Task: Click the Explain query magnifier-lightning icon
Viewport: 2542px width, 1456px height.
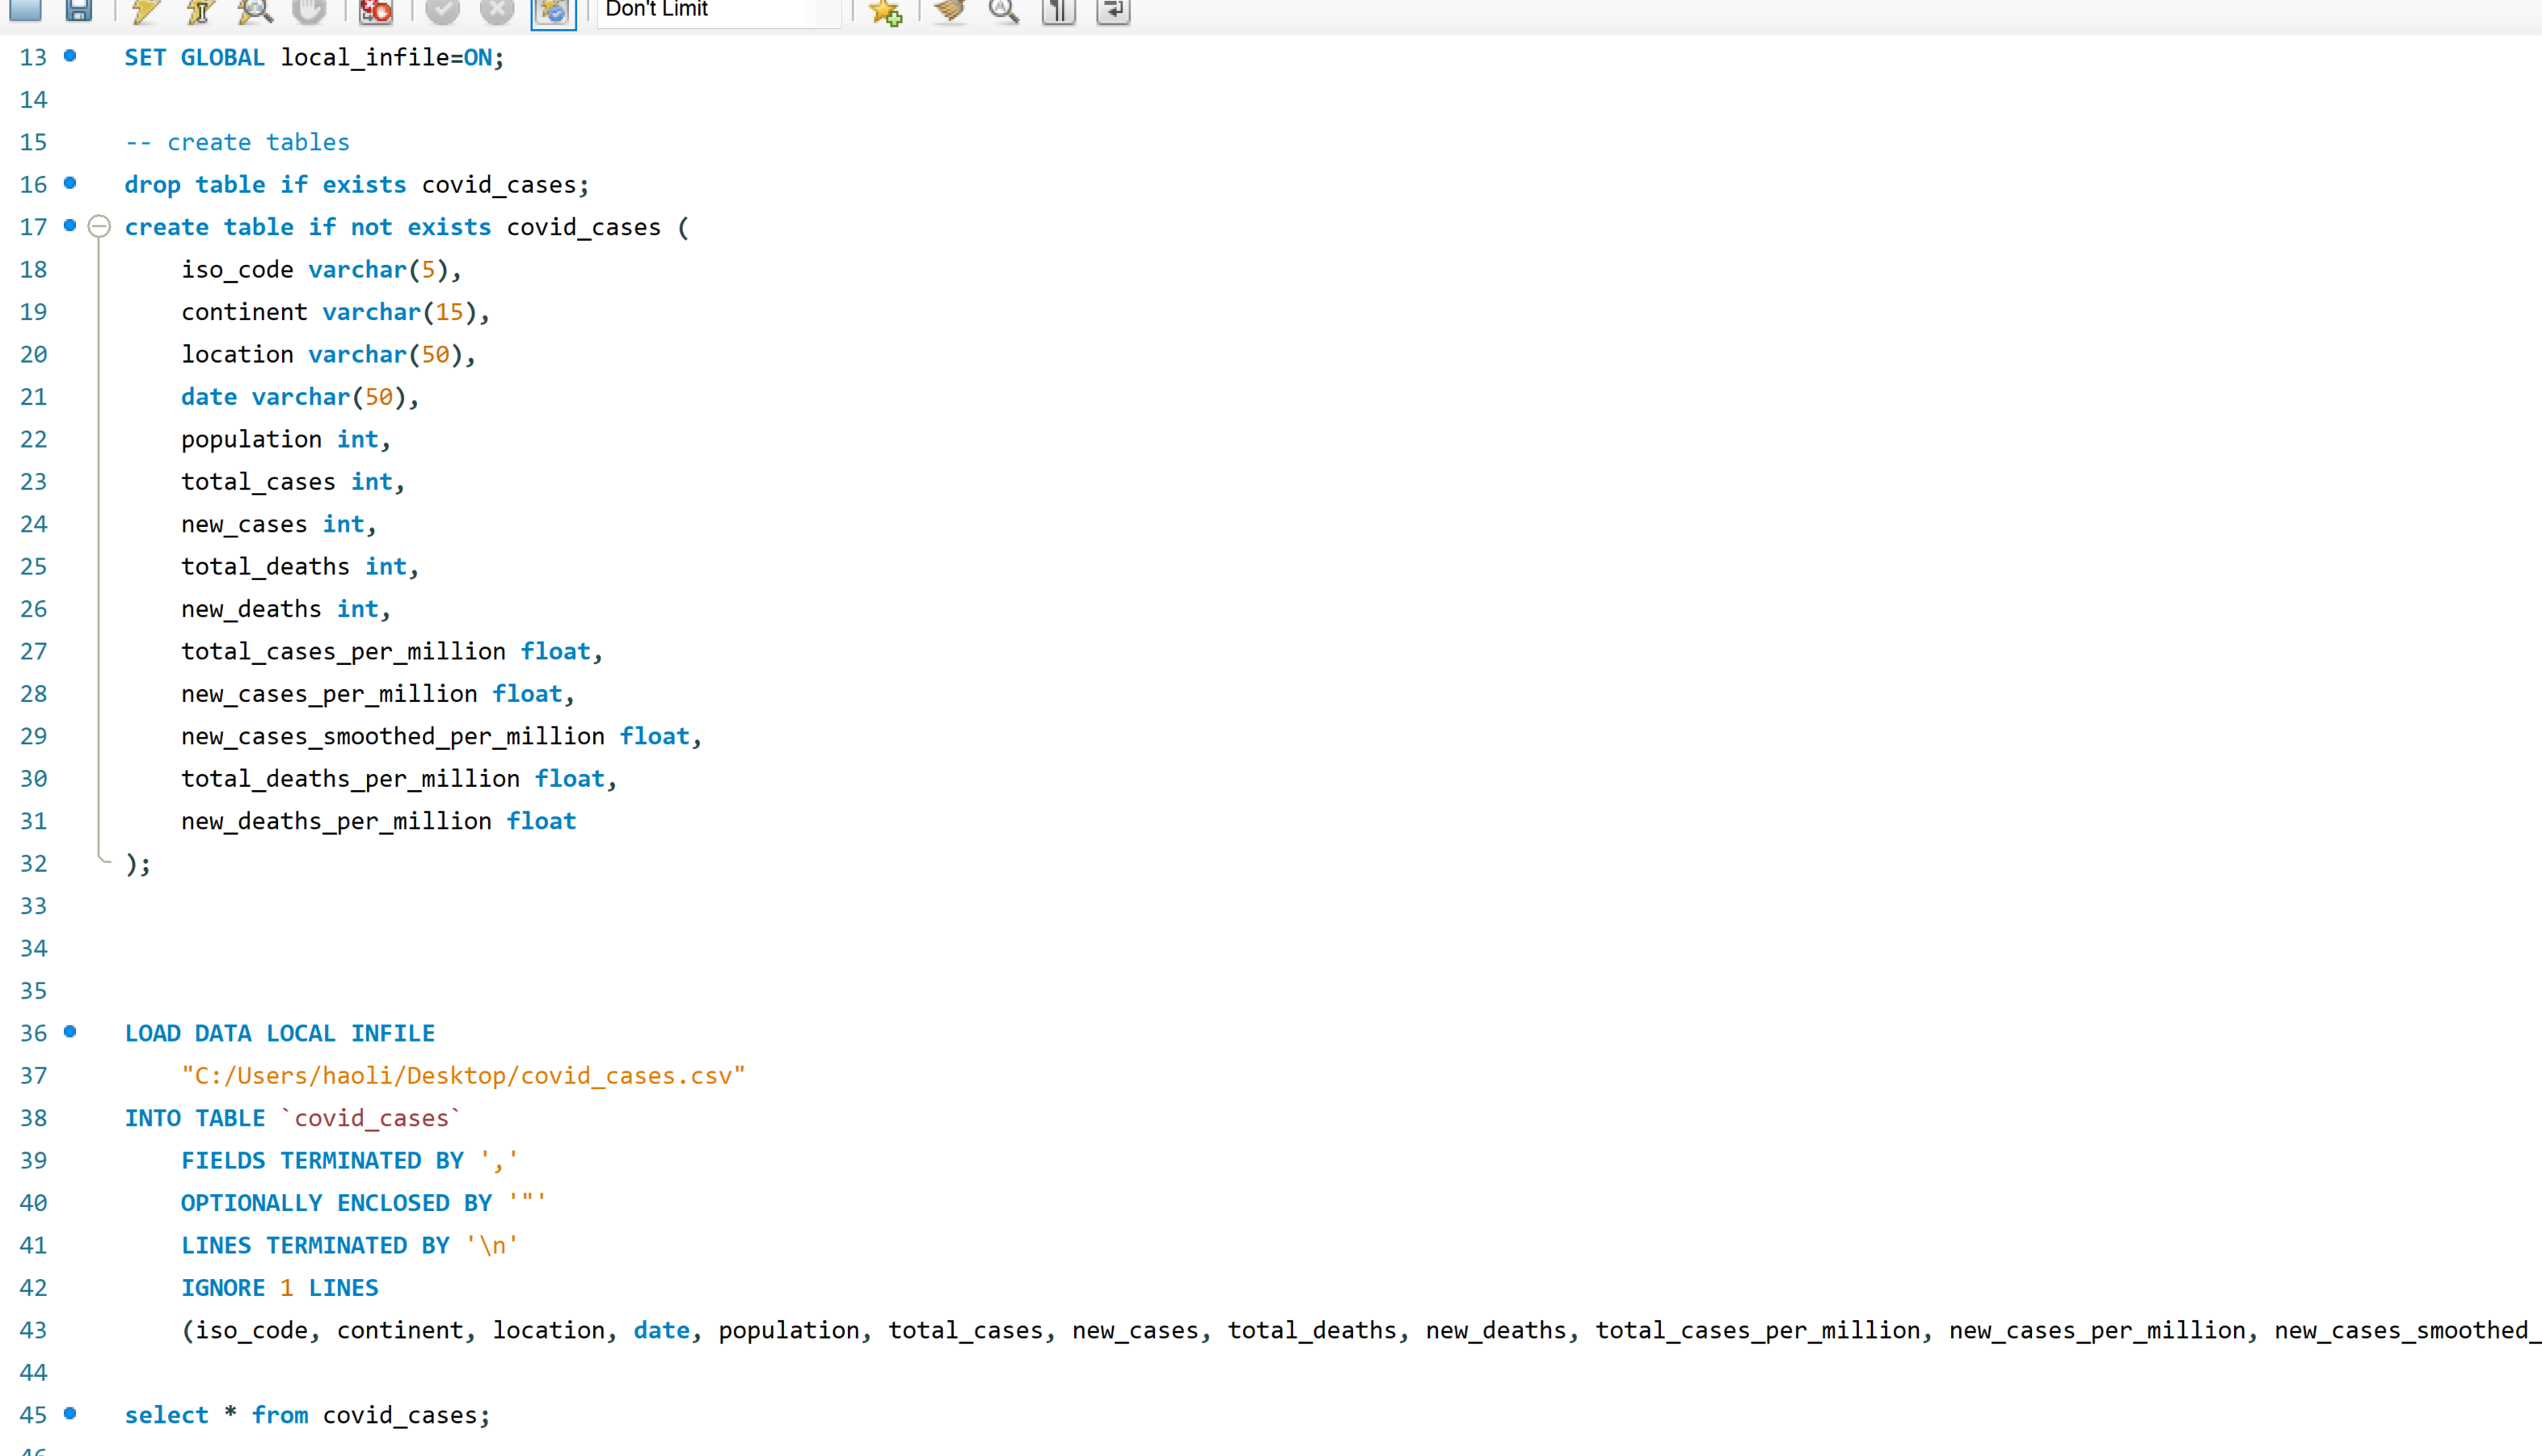Action: pos(255,10)
